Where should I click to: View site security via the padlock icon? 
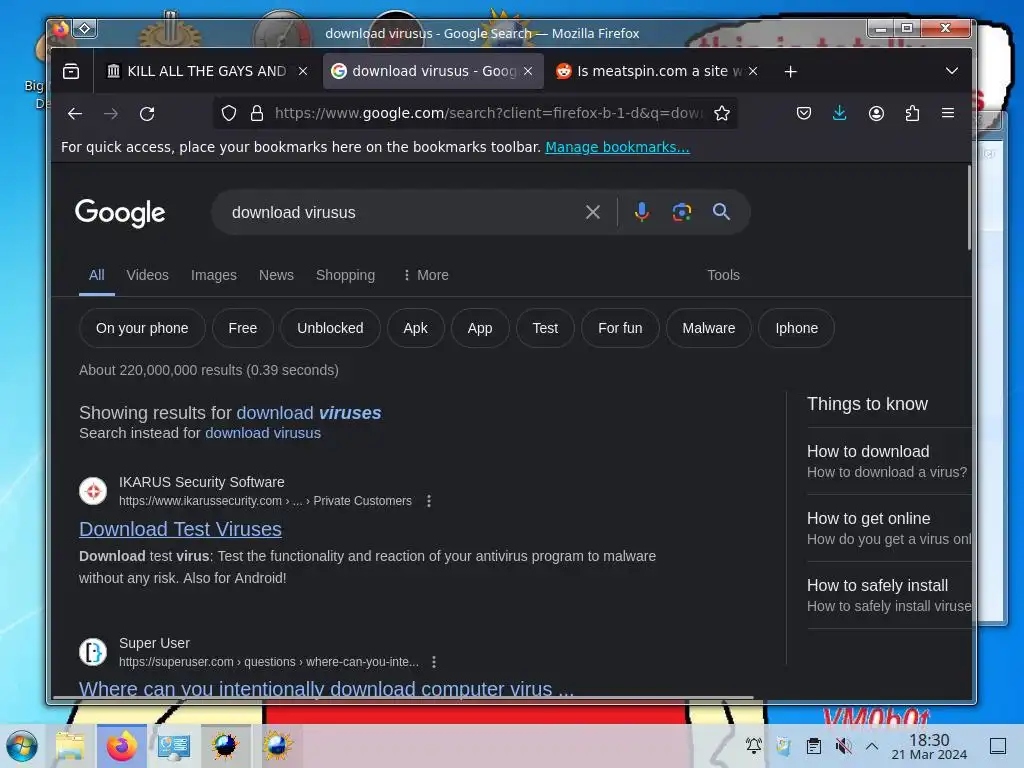click(257, 114)
